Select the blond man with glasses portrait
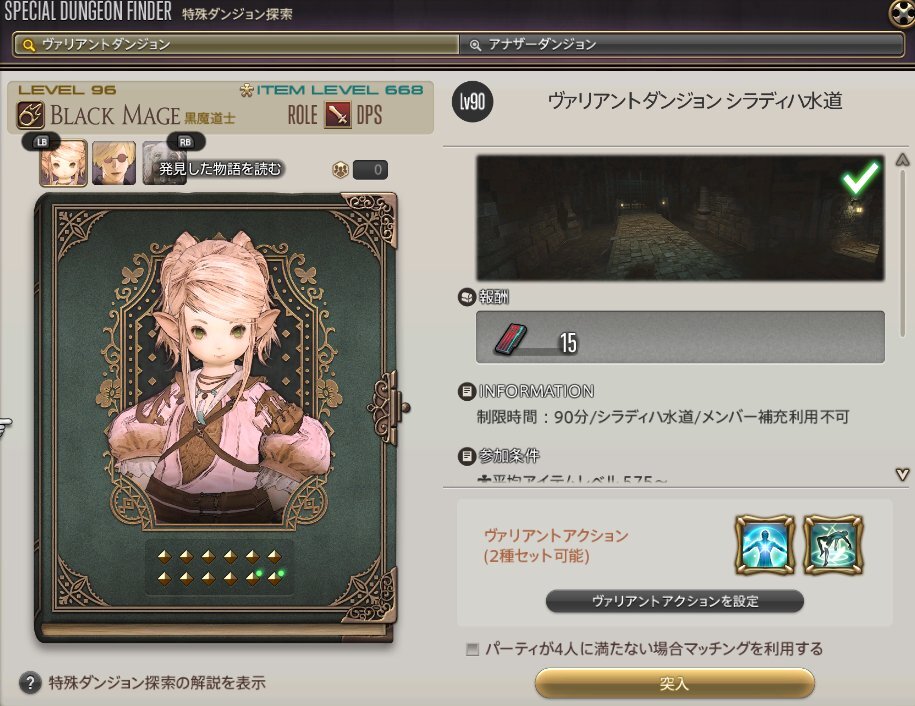915x706 pixels. click(x=114, y=163)
